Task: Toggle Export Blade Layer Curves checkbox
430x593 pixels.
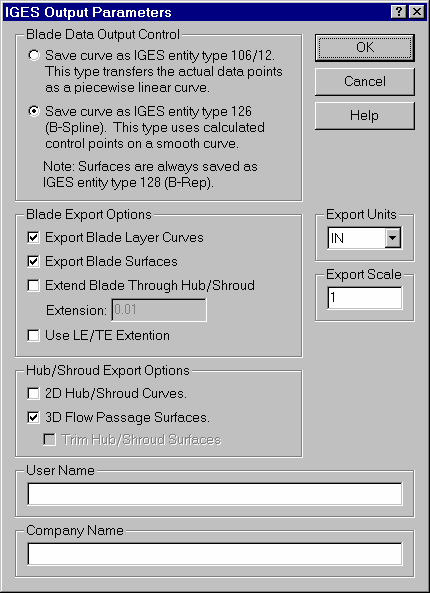Action: (x=33, y=238)
